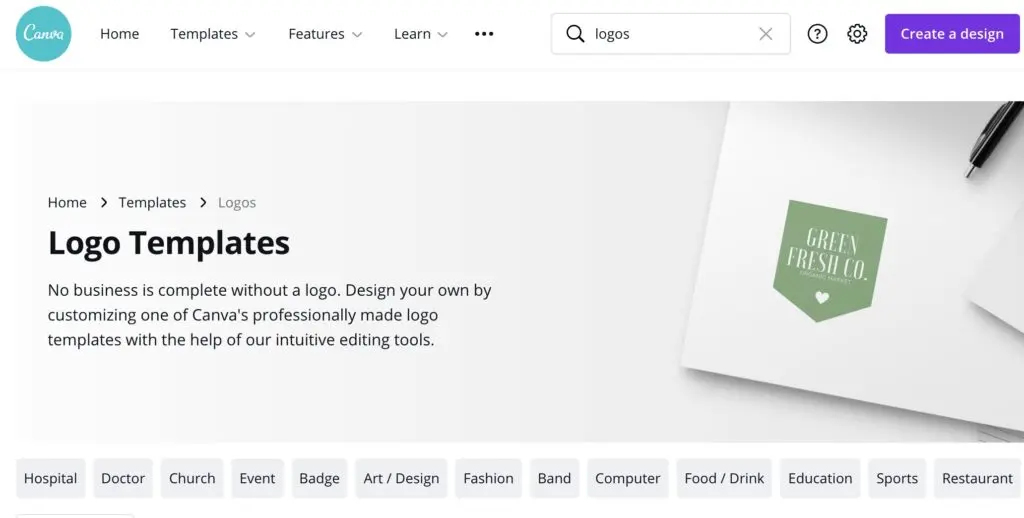Open the three-dot more menu
This screenshot has height=518, width=1024.
point(484,34)
